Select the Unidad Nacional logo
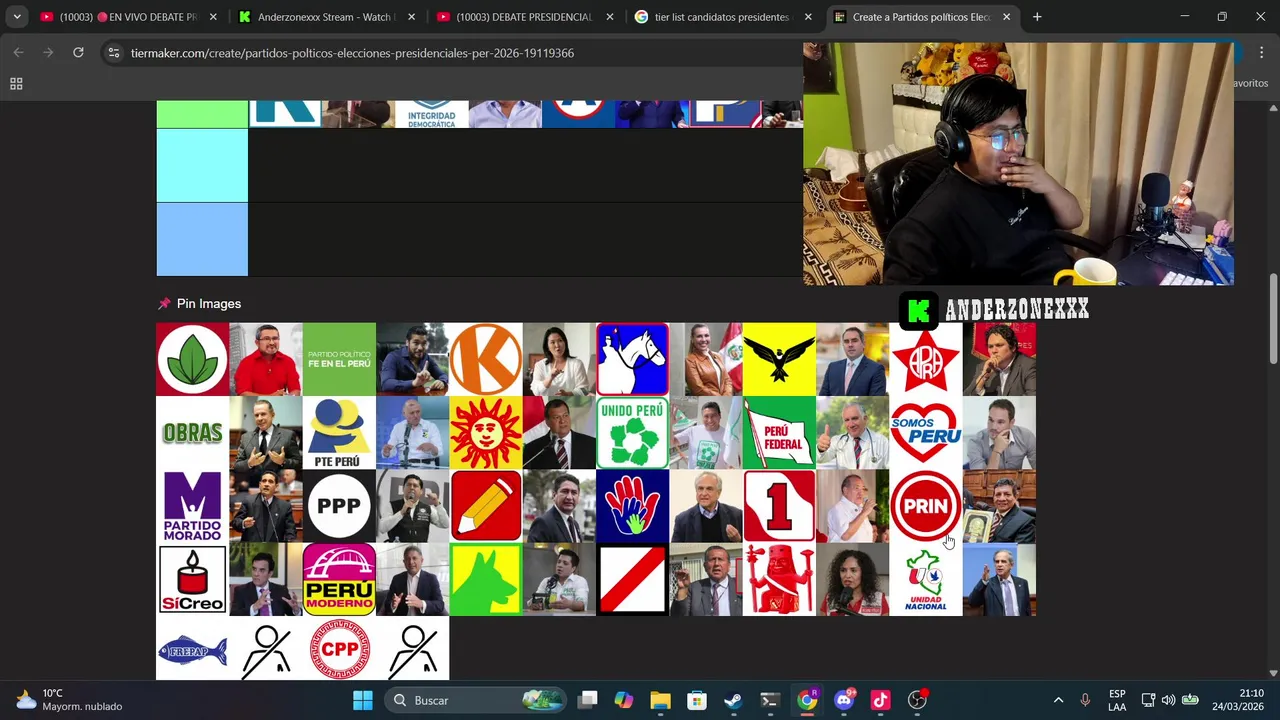Image resolution: width=1280 pixels, height=720 pixels. (x=926, y=580)
